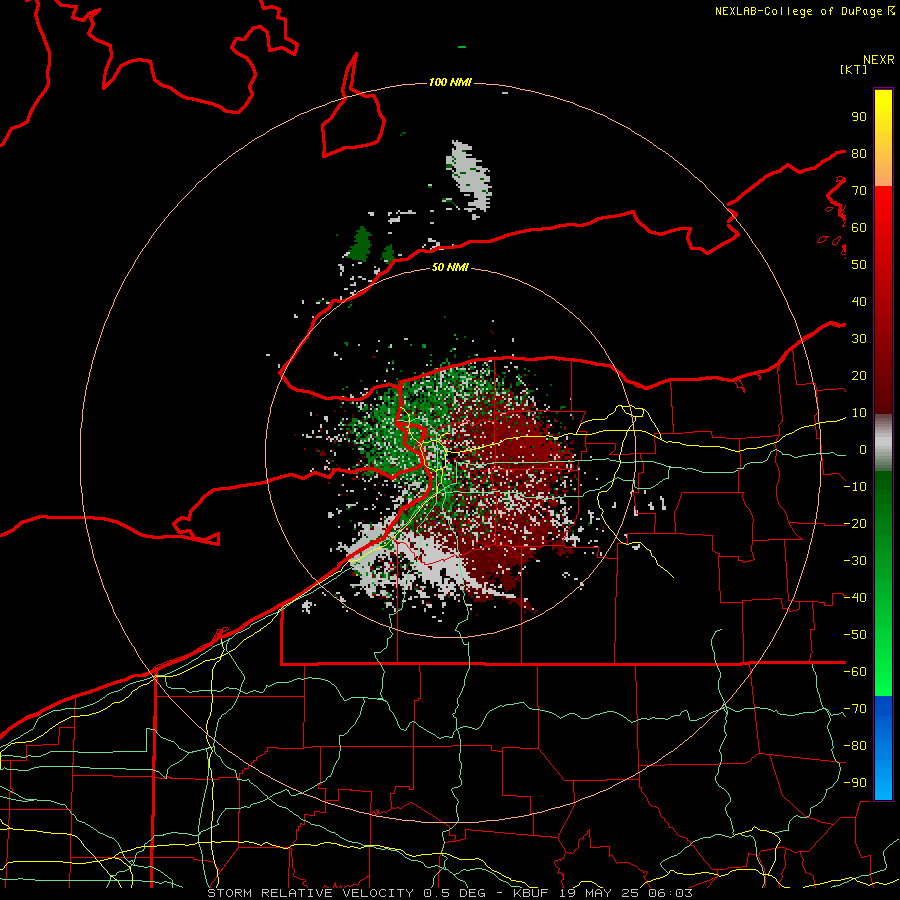
Task: Click the "90" value on the velocity scale
Action: click(x=859, y=117)
